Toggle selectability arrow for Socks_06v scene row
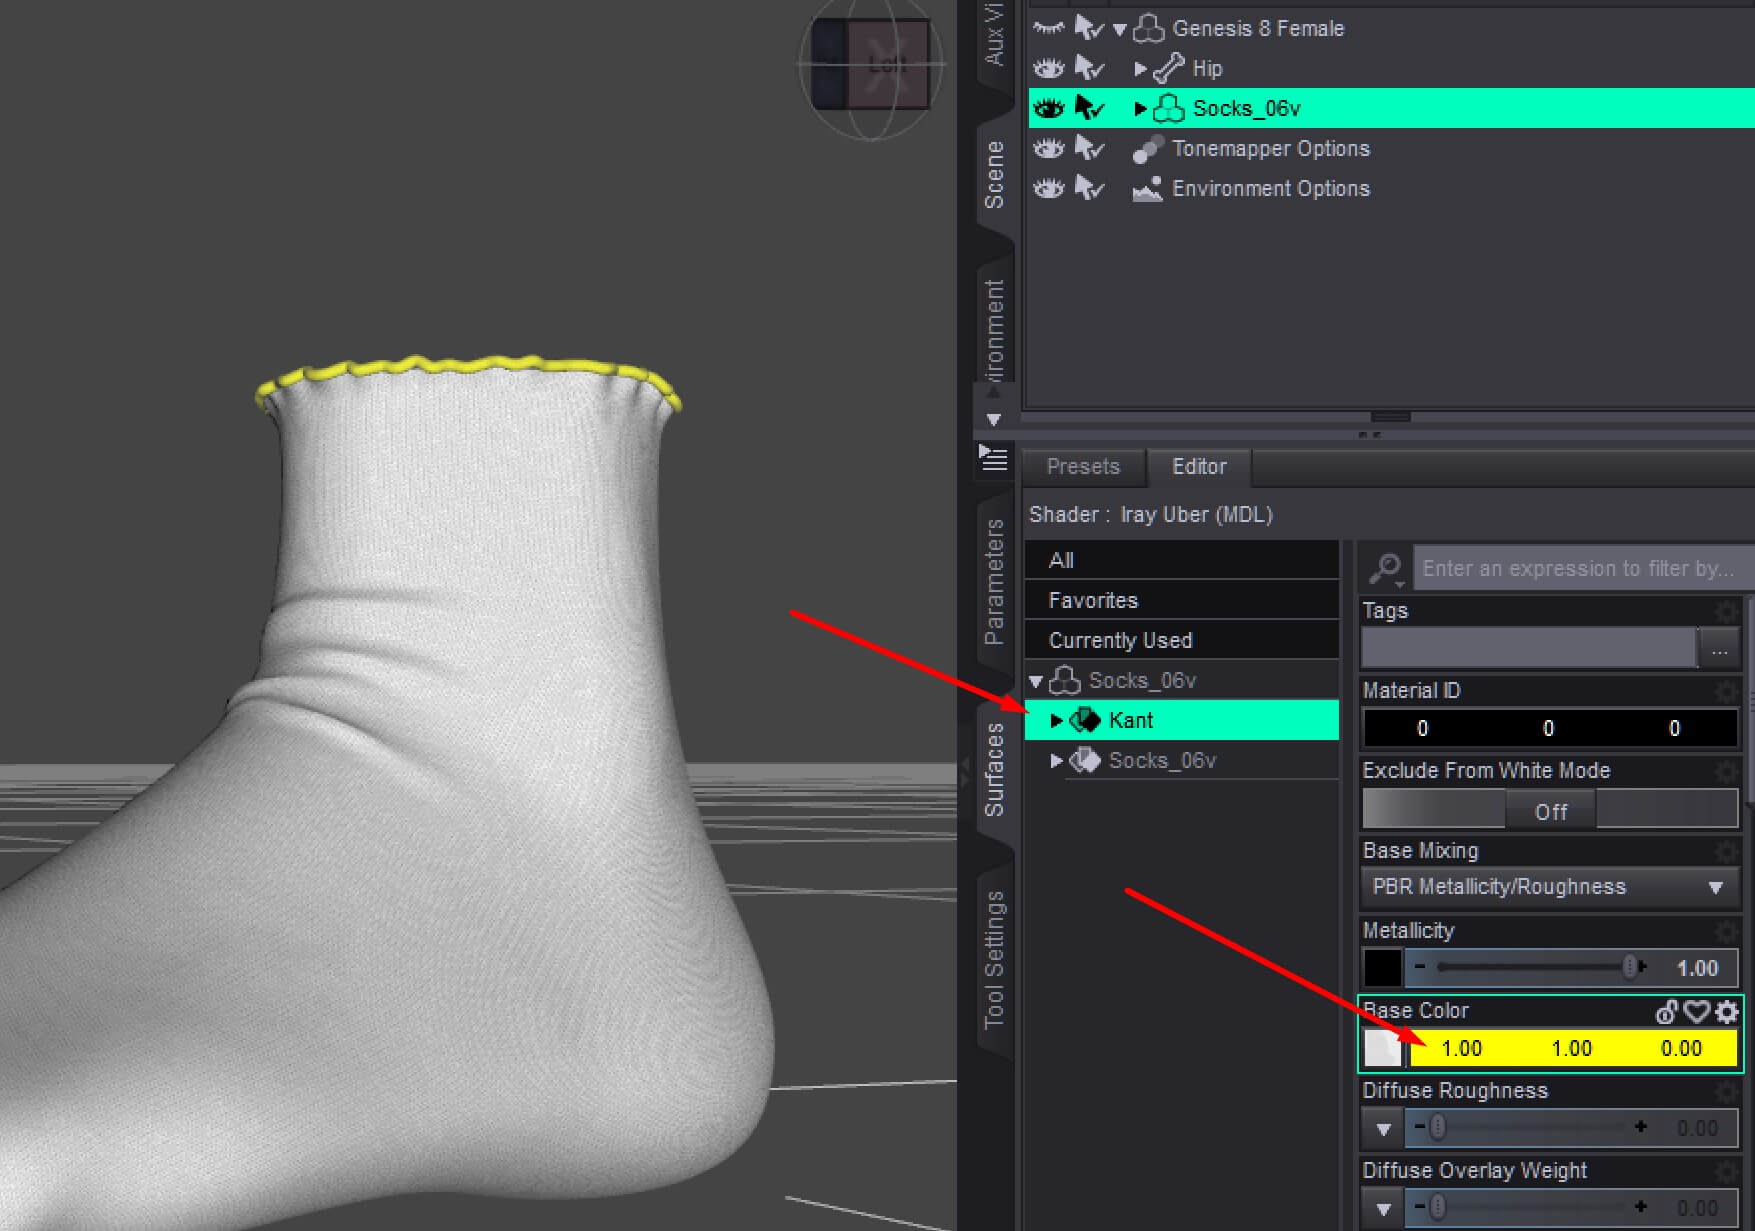 (x=1089, y=108)
